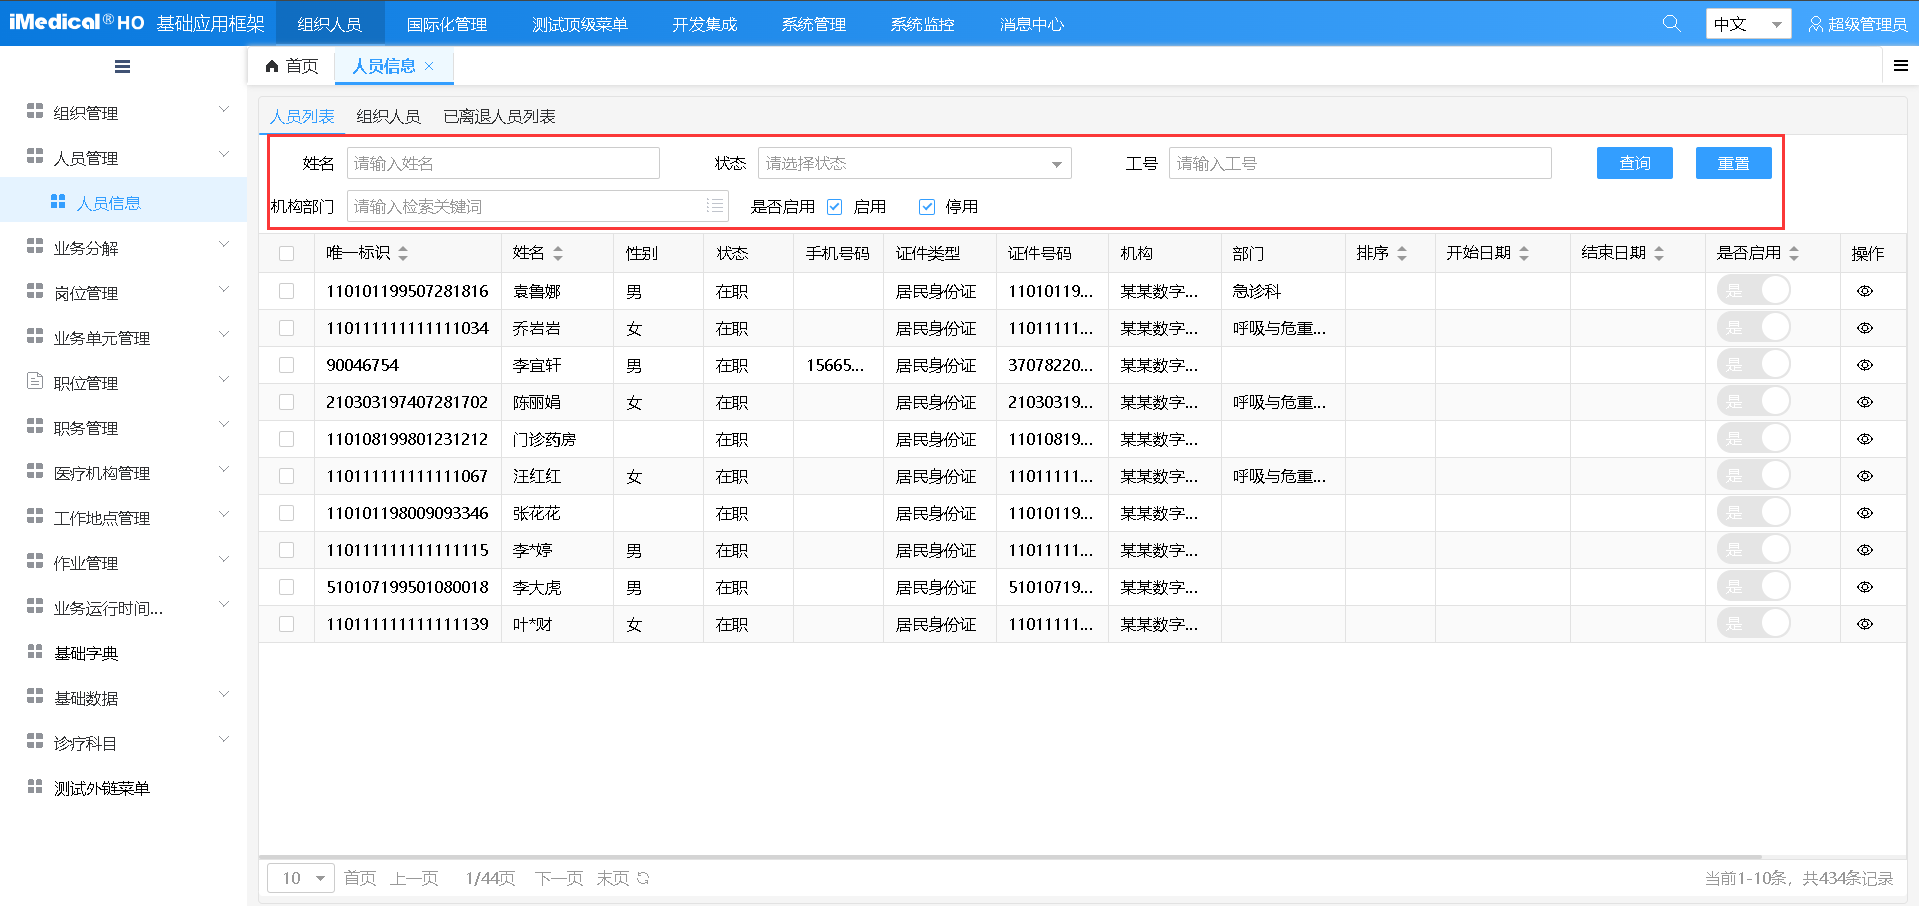Uncheck the 启用 checkbox

tap(834, 206)
